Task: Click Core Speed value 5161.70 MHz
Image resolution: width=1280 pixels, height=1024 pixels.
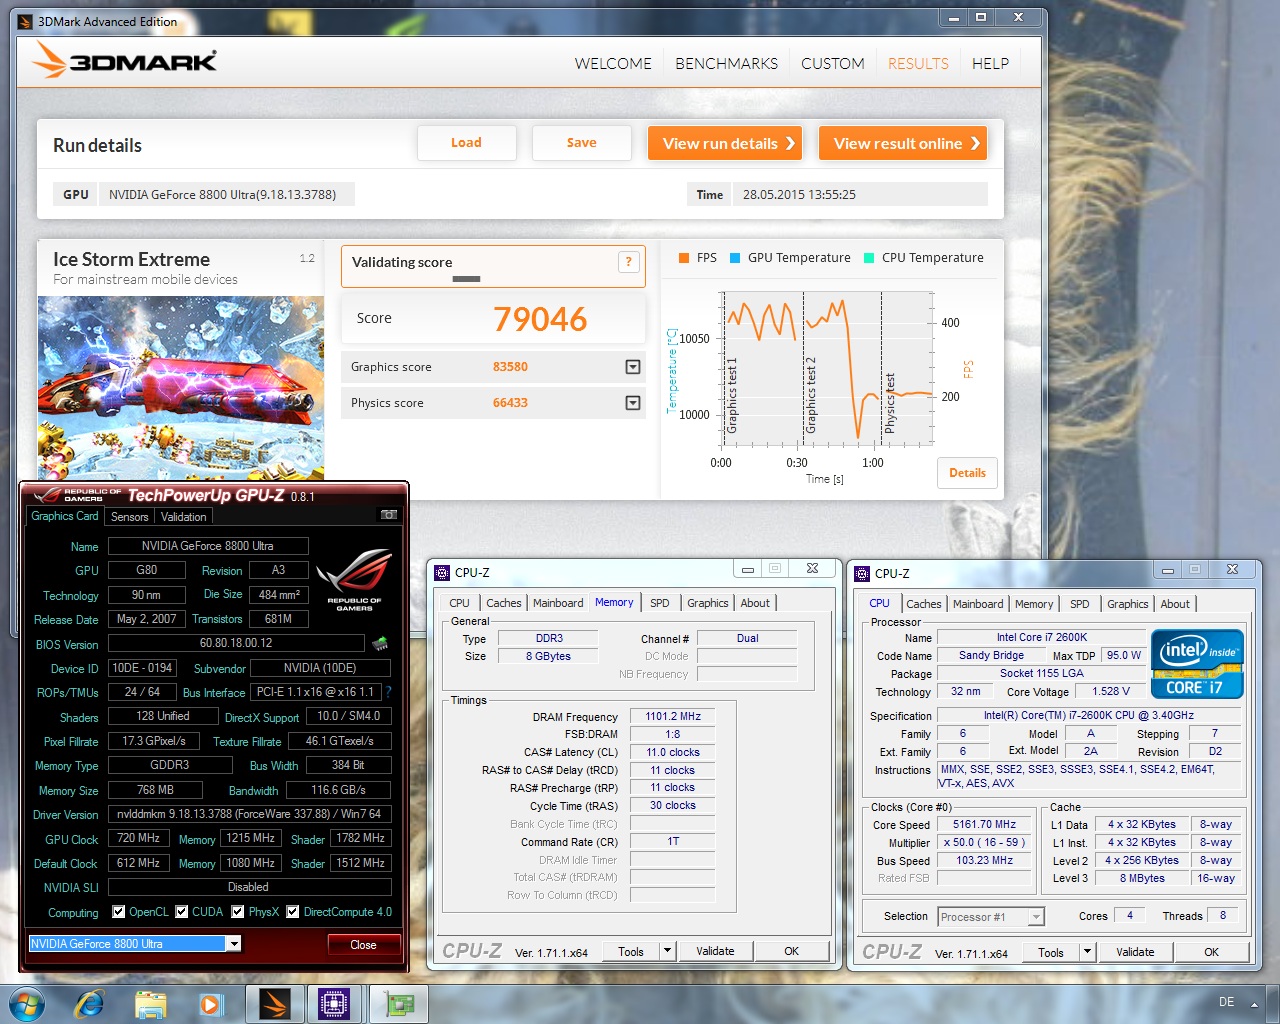Action: (984, 825)
